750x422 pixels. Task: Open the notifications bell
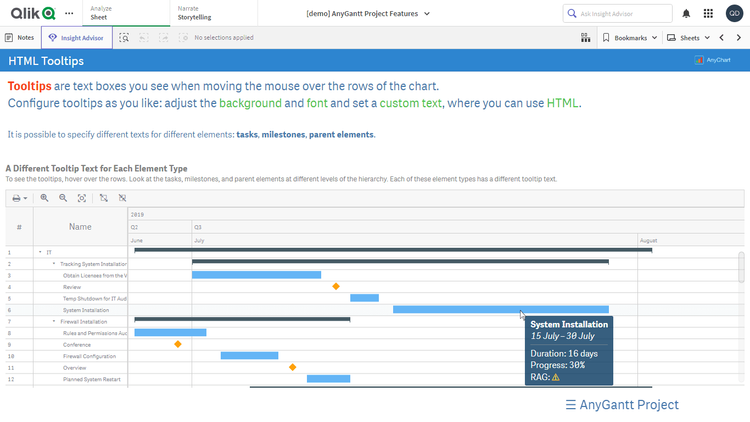(x=686, y=14)
